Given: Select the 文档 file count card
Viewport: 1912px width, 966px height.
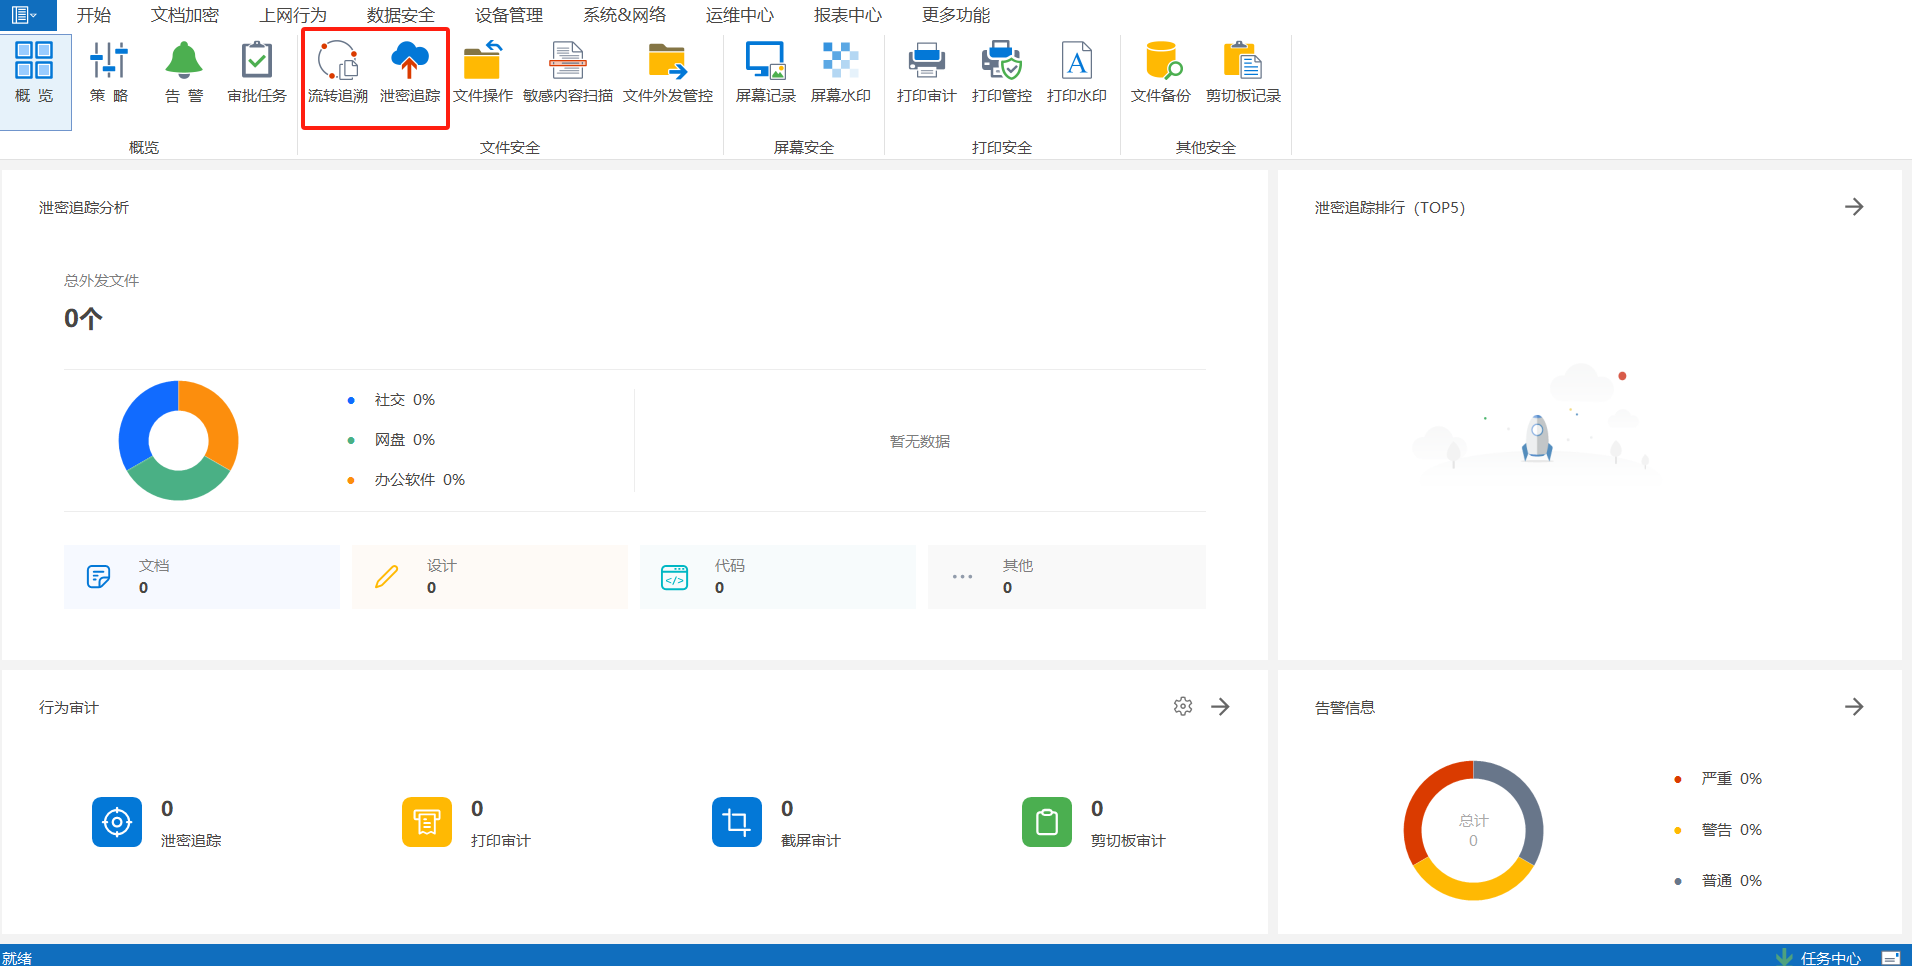Looking at the screenshot, I should pos(201,577).
